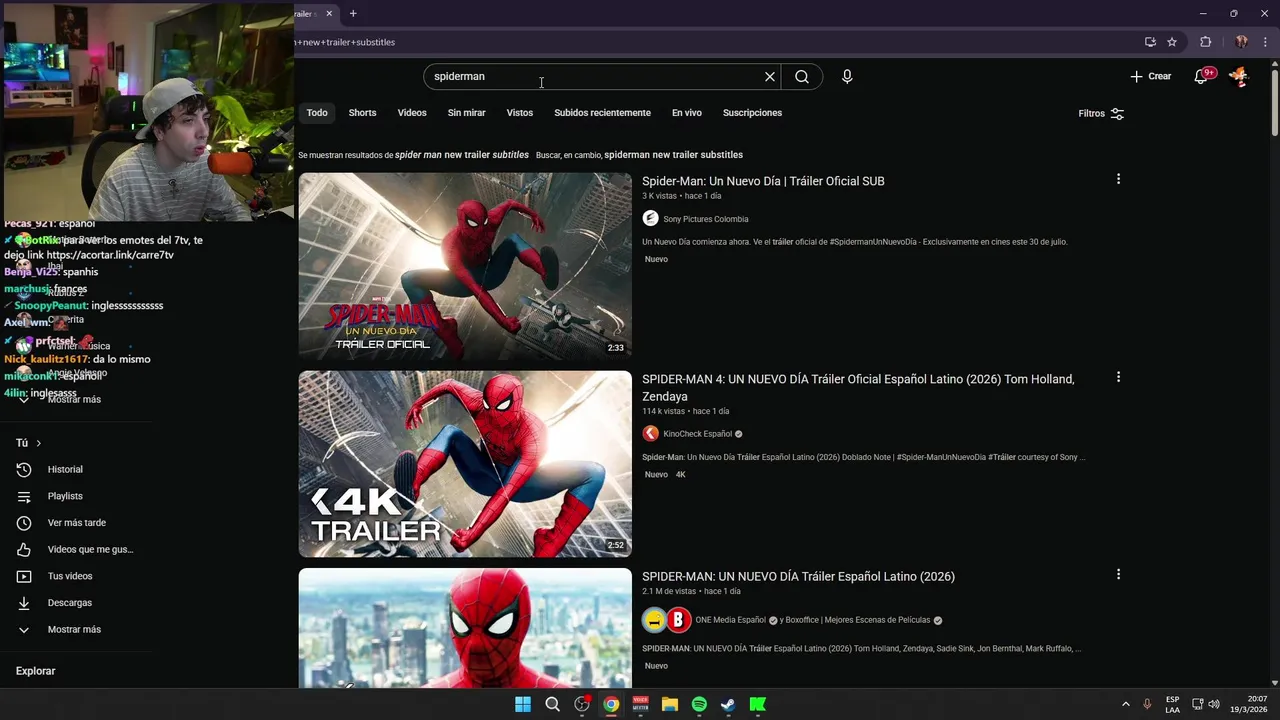Expand Mostrar más under subscriptions list
1280x720 pixels.
(x=74, y=400)
